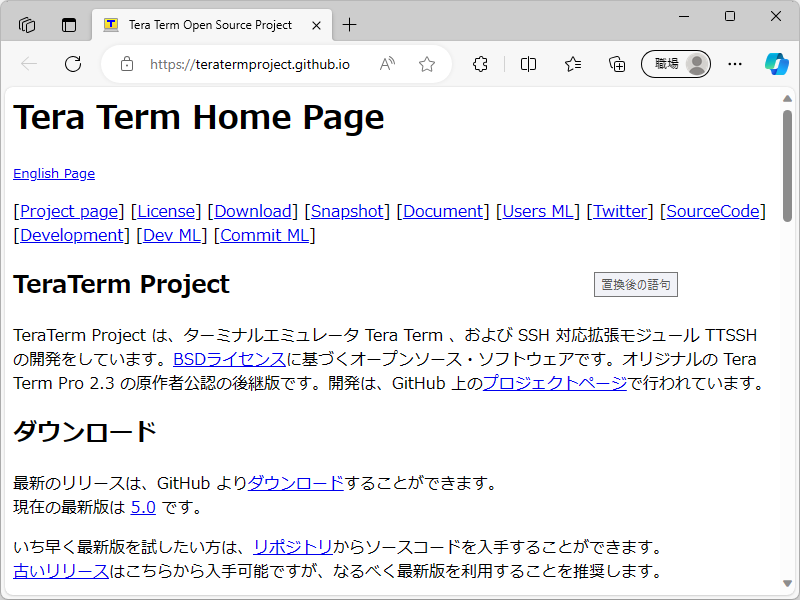Click the site information icon in address bar

coord(126,63)
